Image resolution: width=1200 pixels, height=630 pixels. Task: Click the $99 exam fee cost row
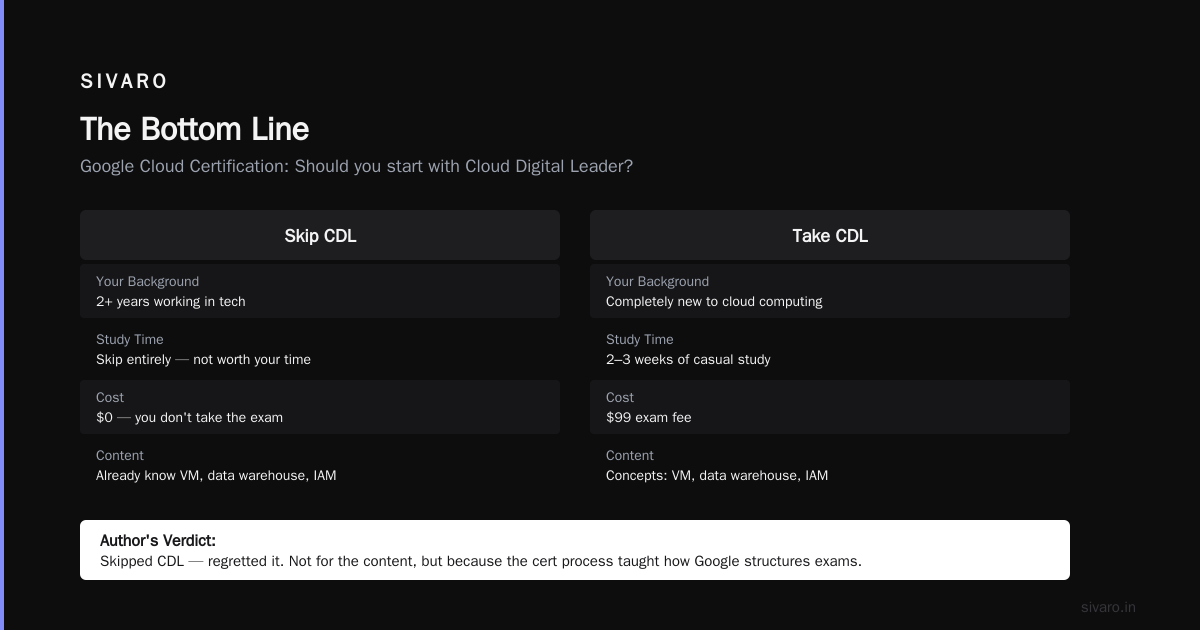830,407
